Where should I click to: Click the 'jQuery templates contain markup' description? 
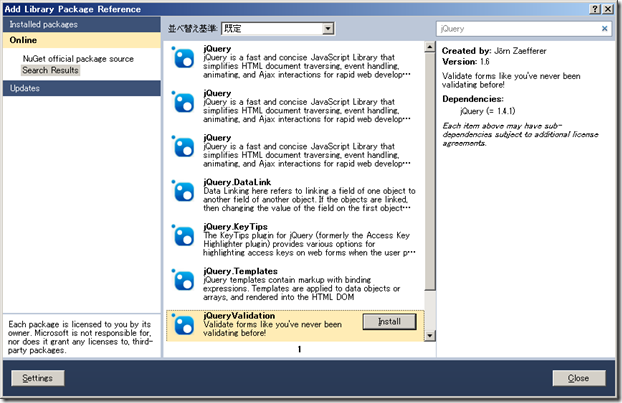(x=301, y=288)
